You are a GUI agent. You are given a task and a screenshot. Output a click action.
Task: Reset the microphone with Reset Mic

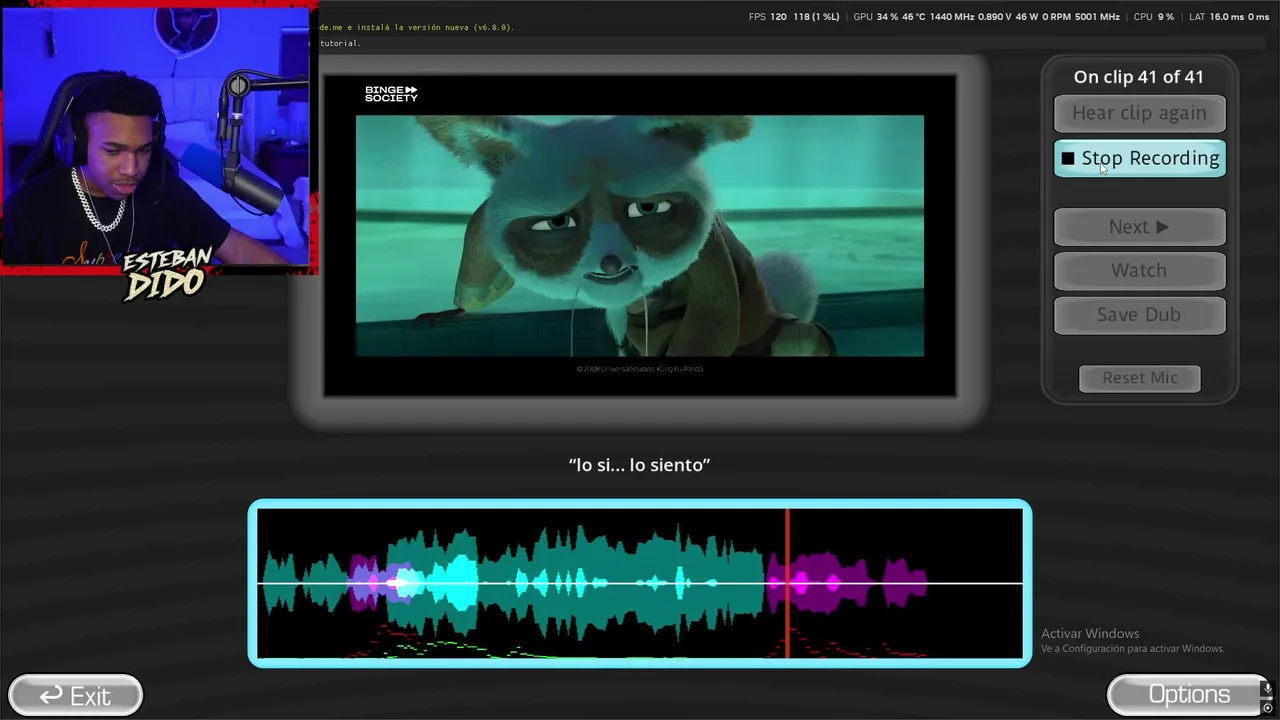tap(1140, 378)
